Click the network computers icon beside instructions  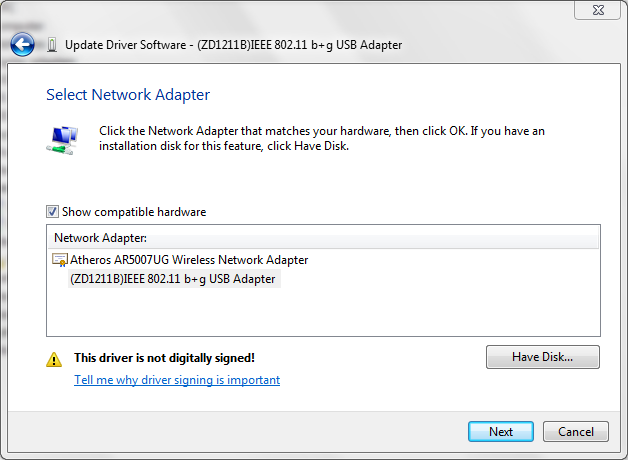[x=62, y=140]
